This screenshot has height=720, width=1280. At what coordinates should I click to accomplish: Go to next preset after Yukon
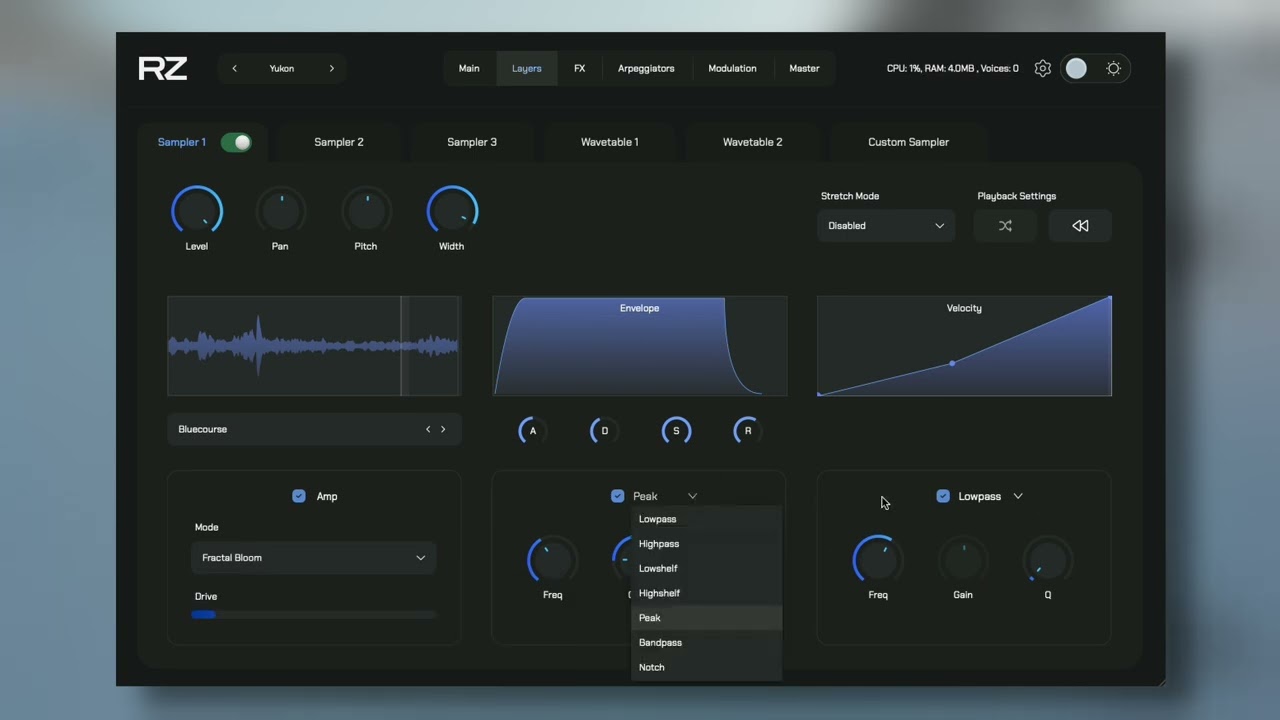tap(332, 68)
